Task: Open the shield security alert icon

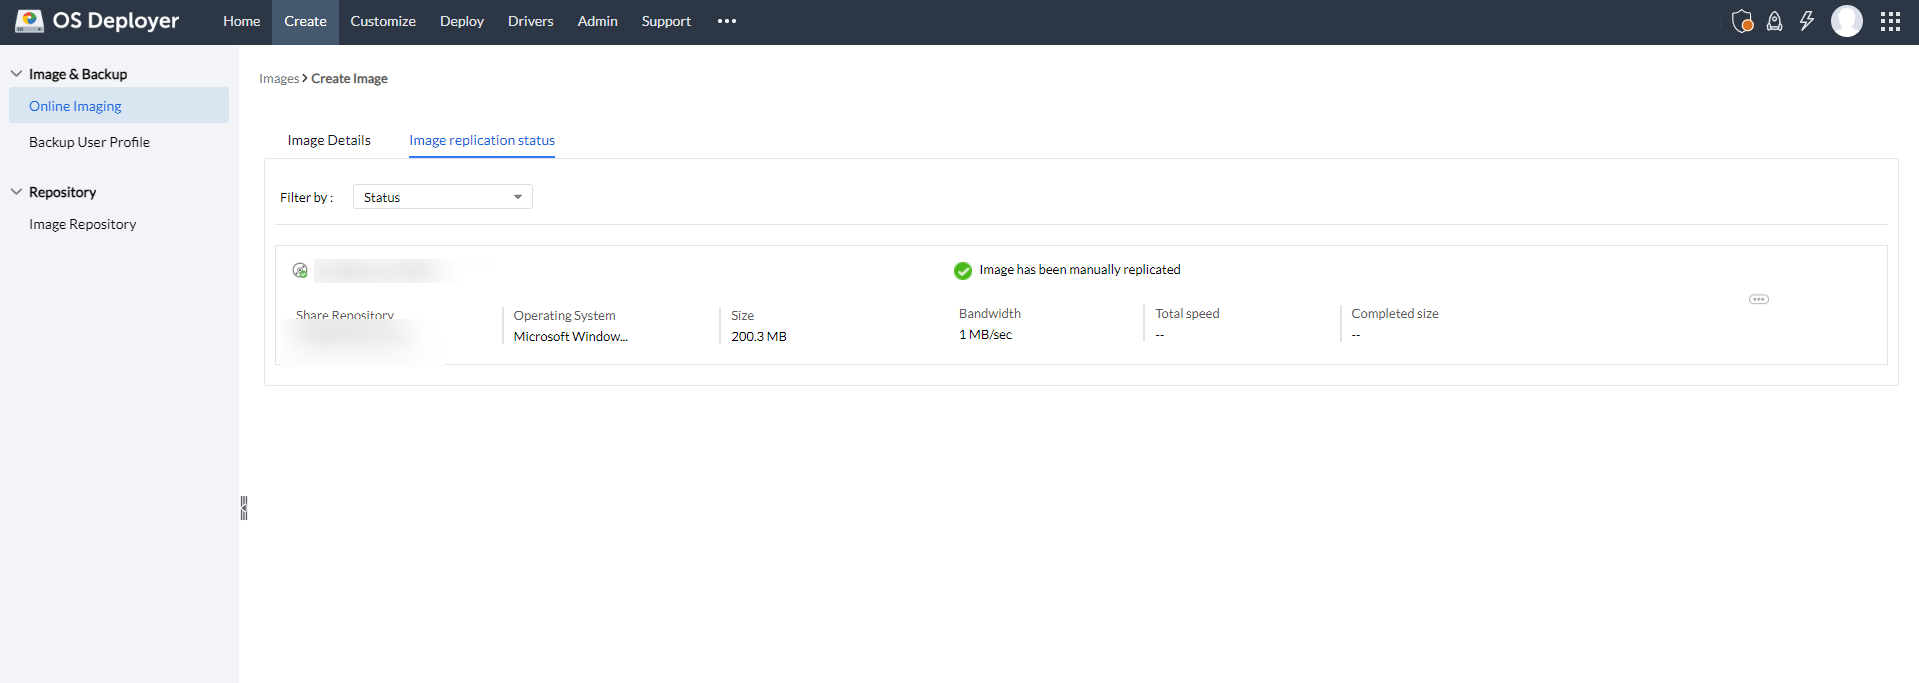Action: coord(1742,21)
